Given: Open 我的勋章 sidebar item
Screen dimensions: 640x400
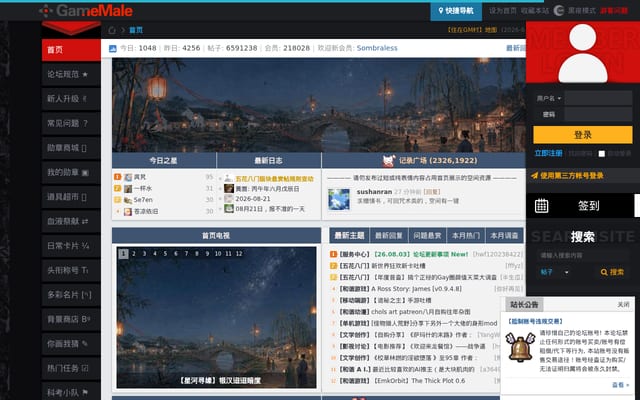Looking at the screenshot, I should point(71,172).
